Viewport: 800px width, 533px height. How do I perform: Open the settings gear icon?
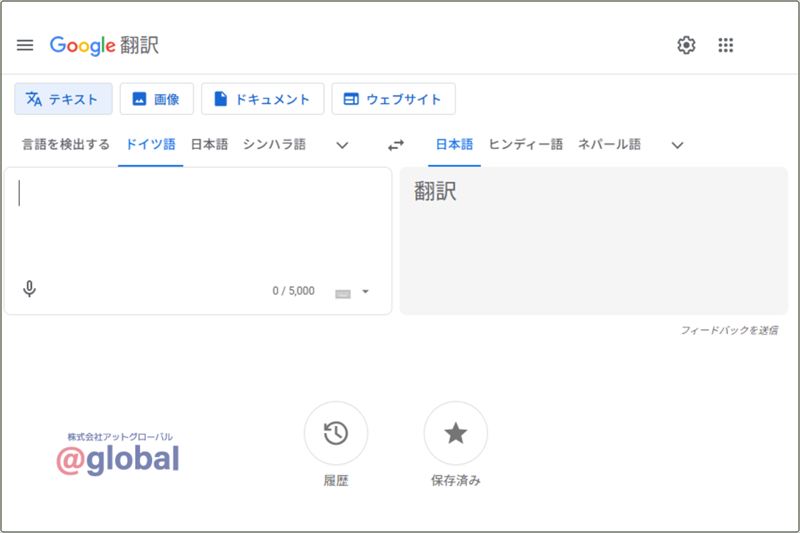[686, 45]
